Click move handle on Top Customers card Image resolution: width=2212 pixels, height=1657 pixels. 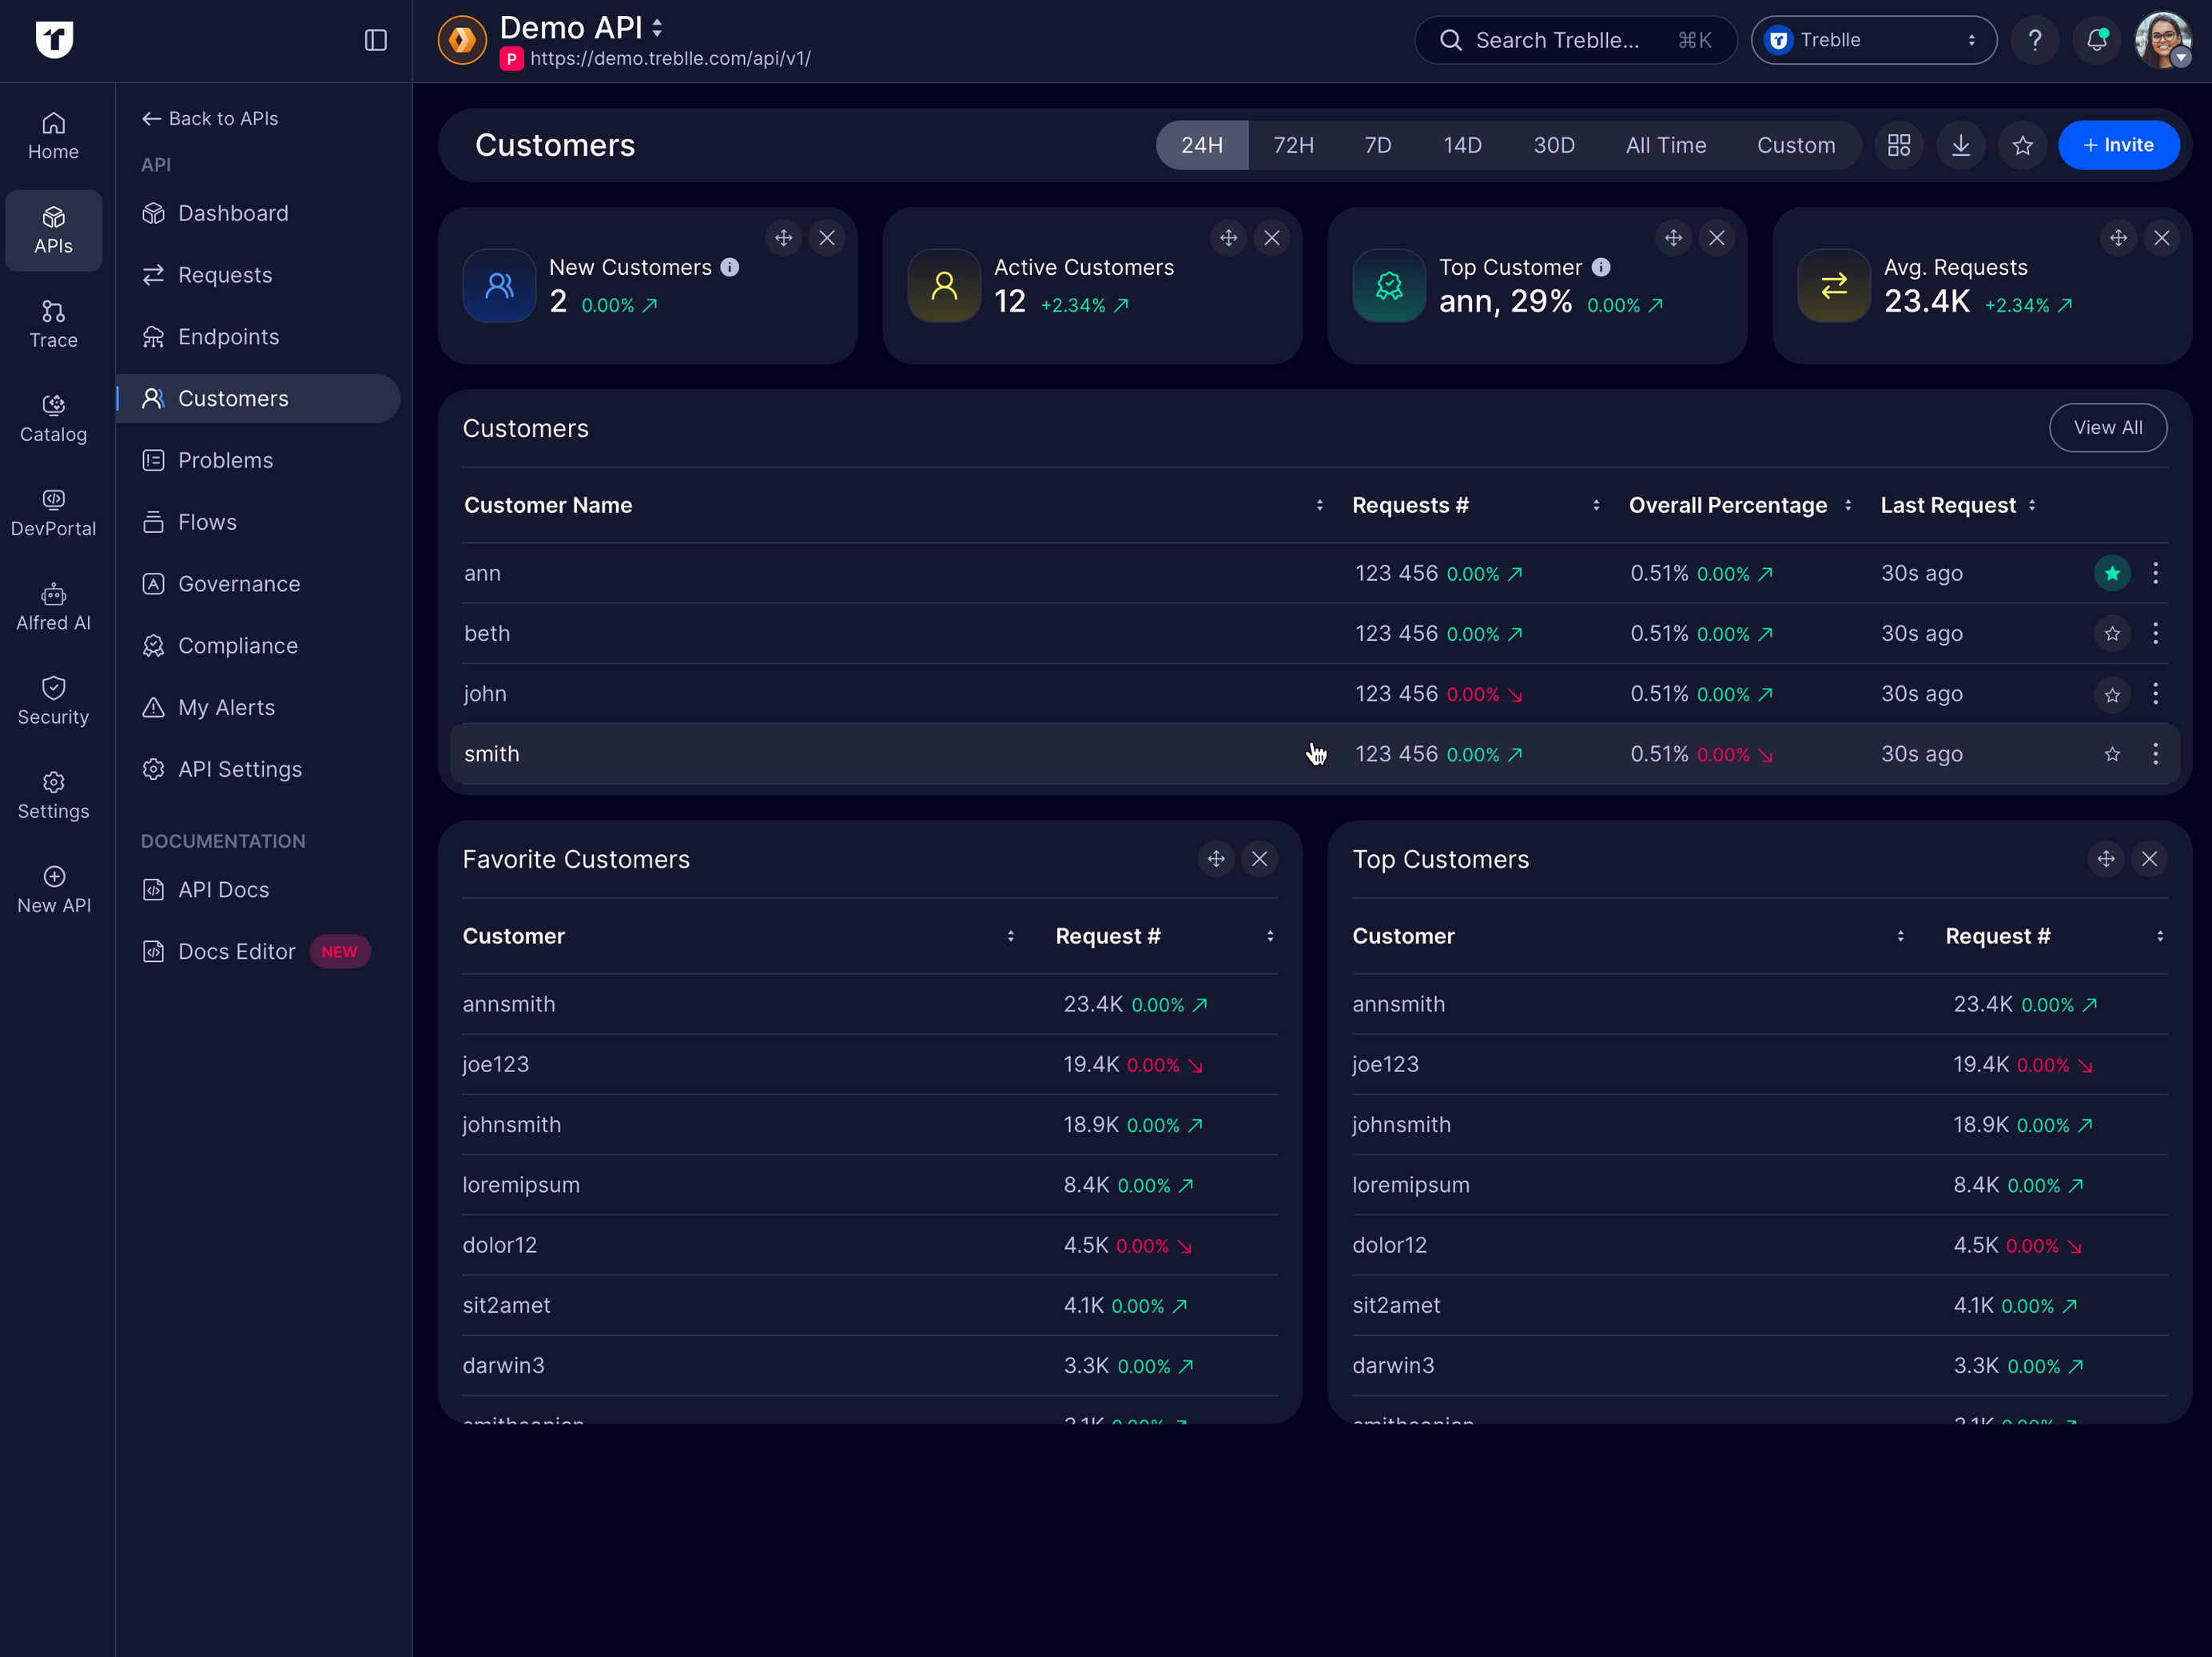coord(2105,859)
